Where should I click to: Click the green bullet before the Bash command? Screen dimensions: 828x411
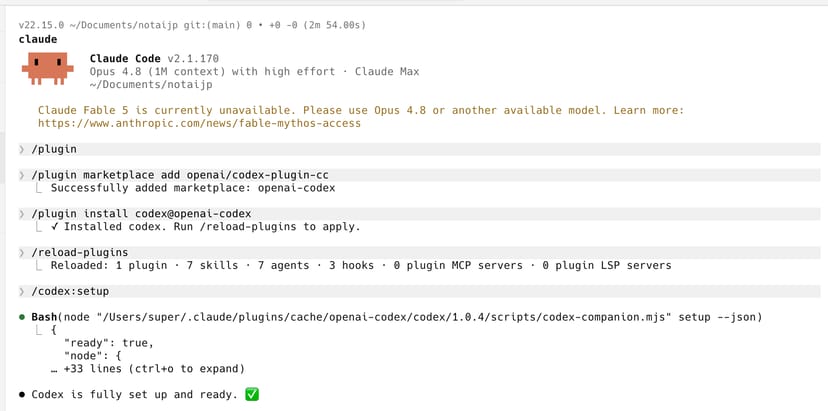coord(22,317)
